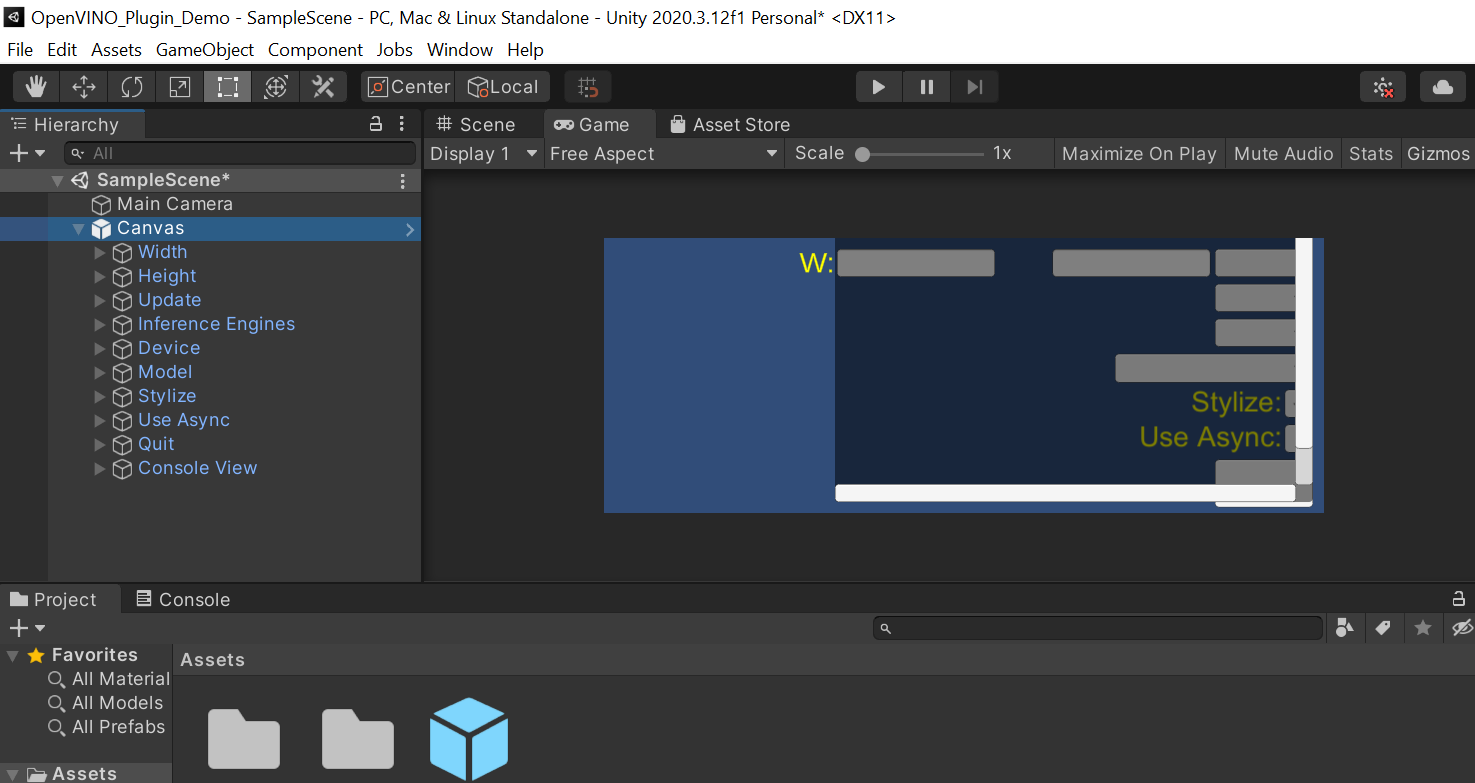Screen dimensions: 1475x783
Task: Open the GameObject menu
Action: click(205, 50)
